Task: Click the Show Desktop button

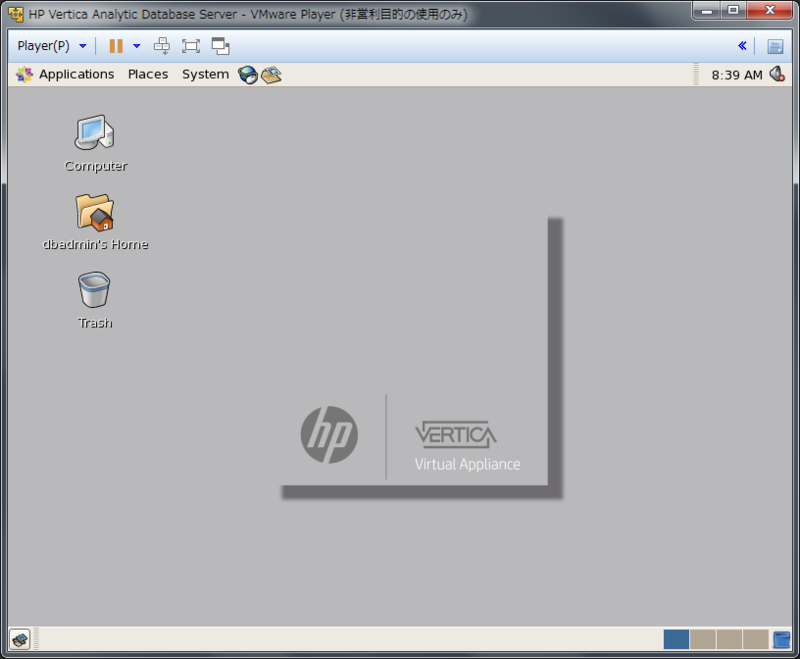Action: [x=20, y=639]
